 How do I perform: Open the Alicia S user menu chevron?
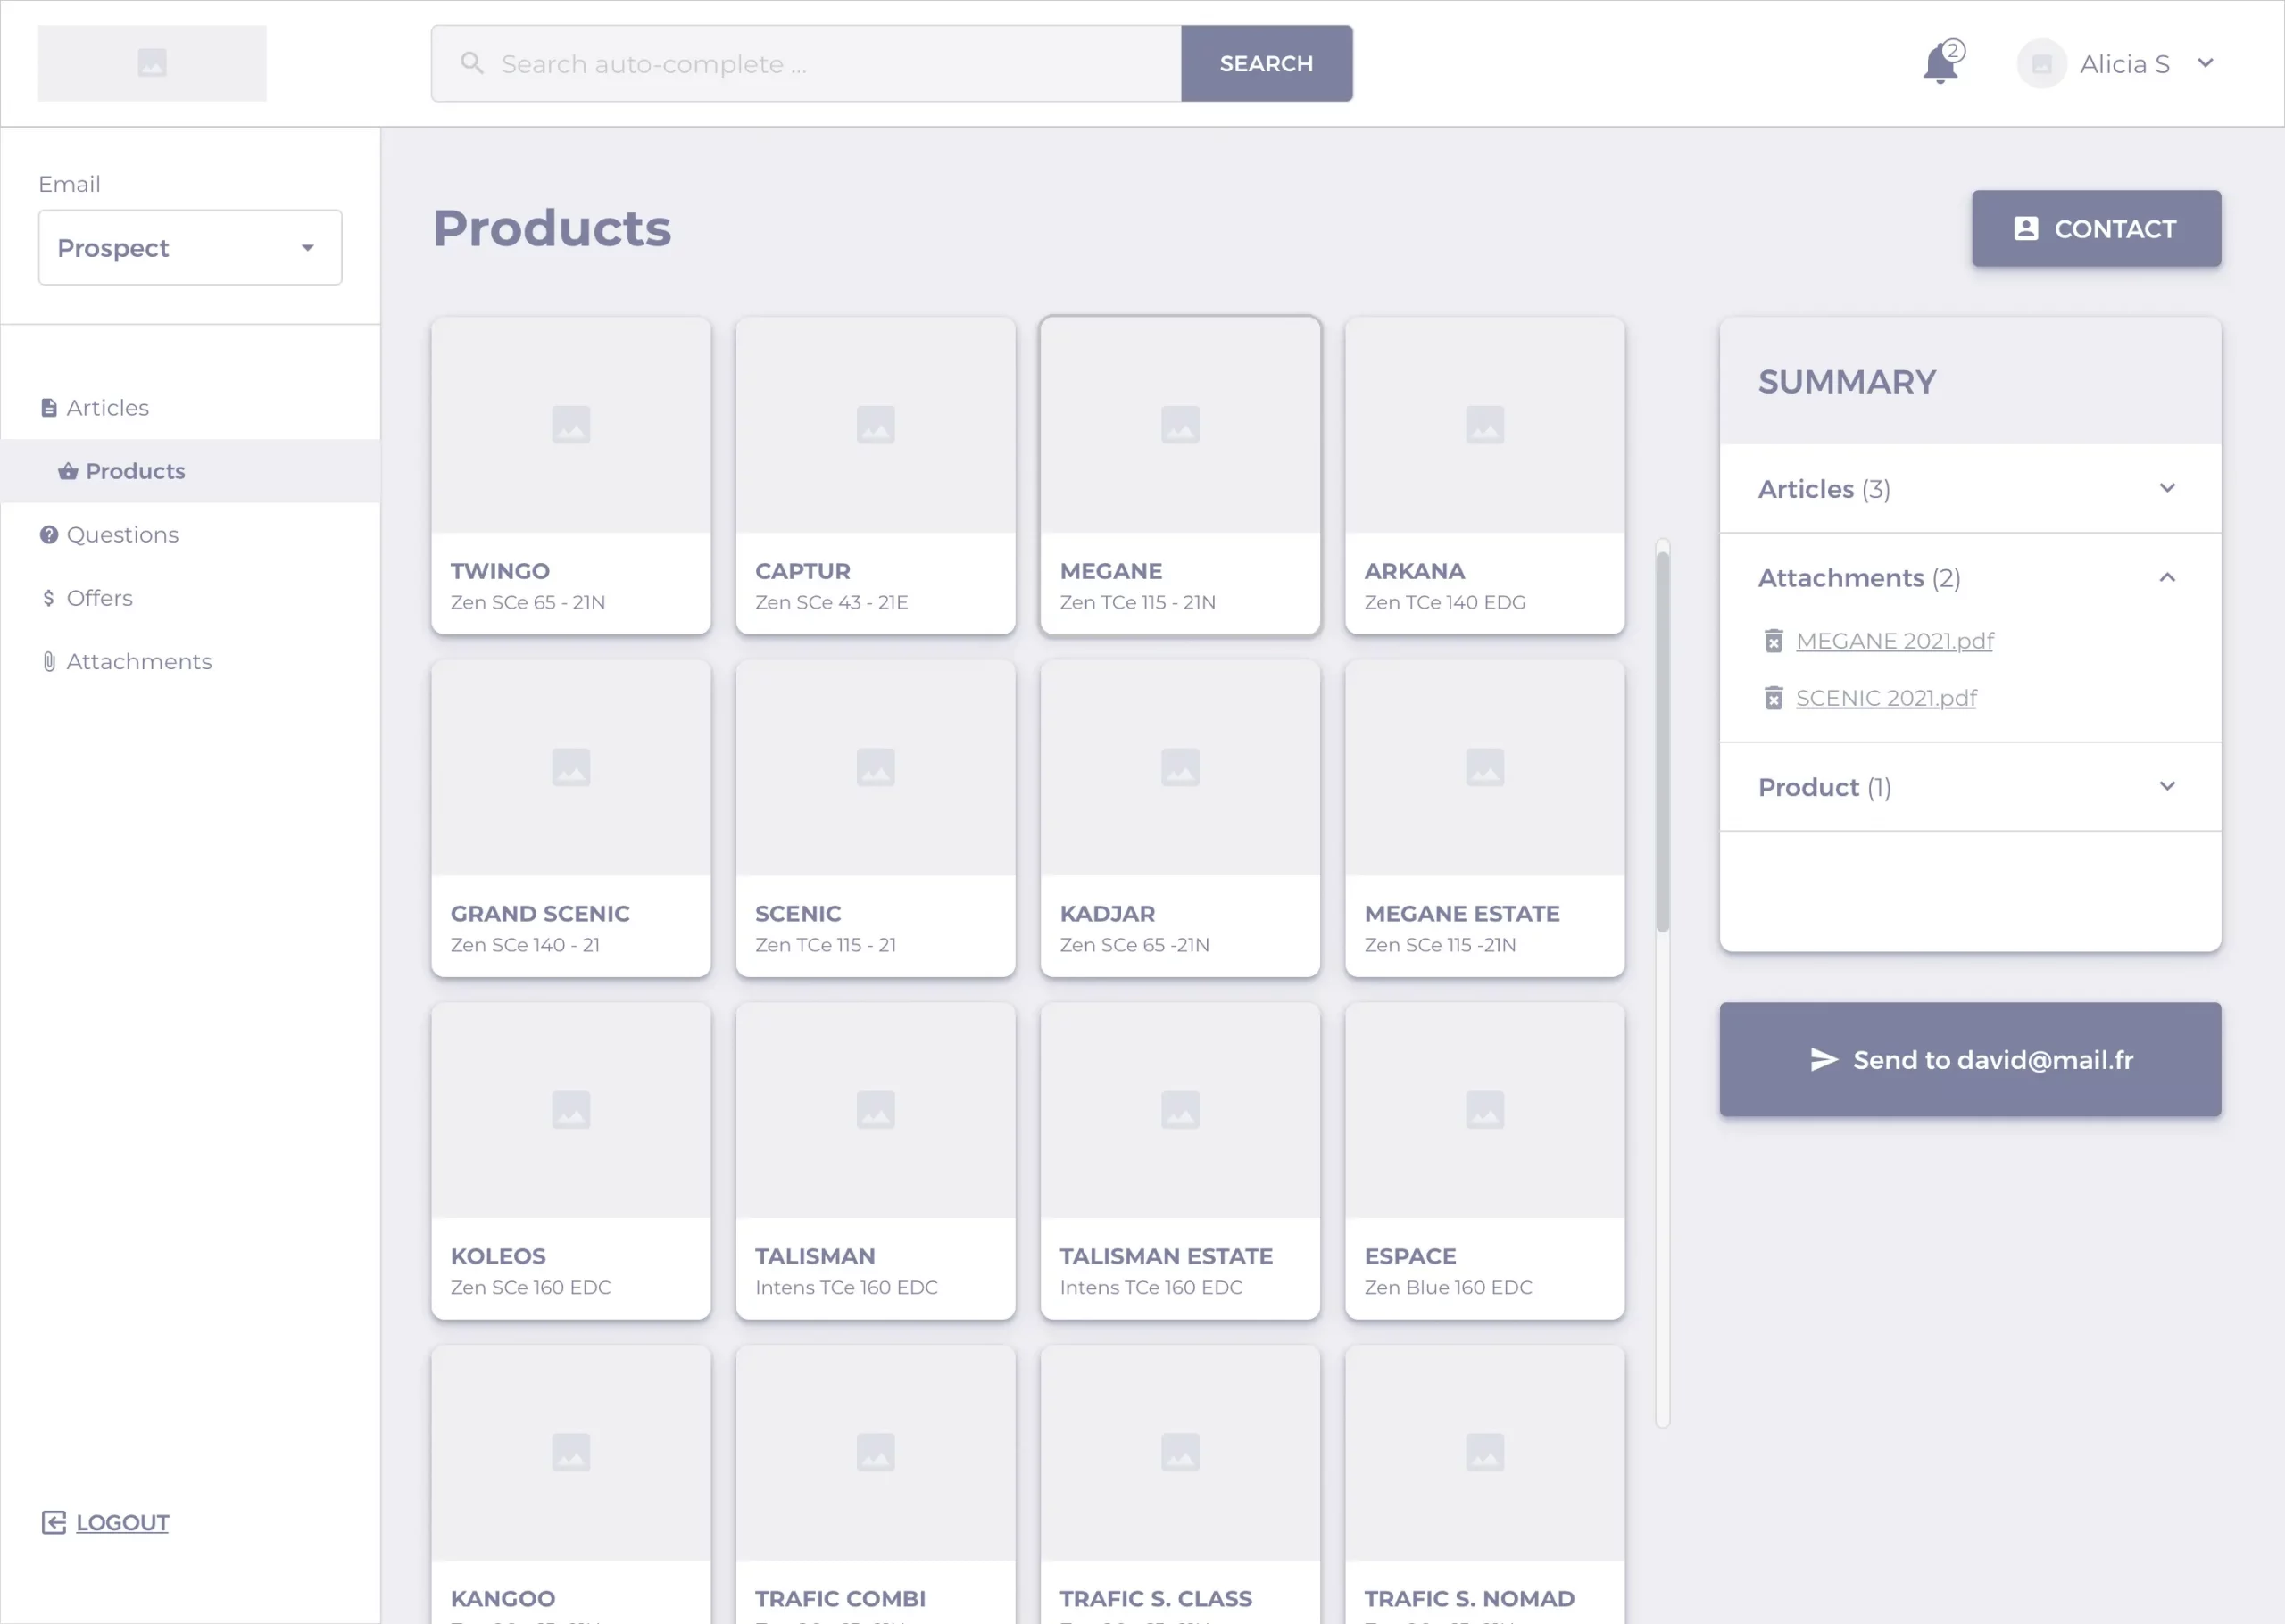2205,64
